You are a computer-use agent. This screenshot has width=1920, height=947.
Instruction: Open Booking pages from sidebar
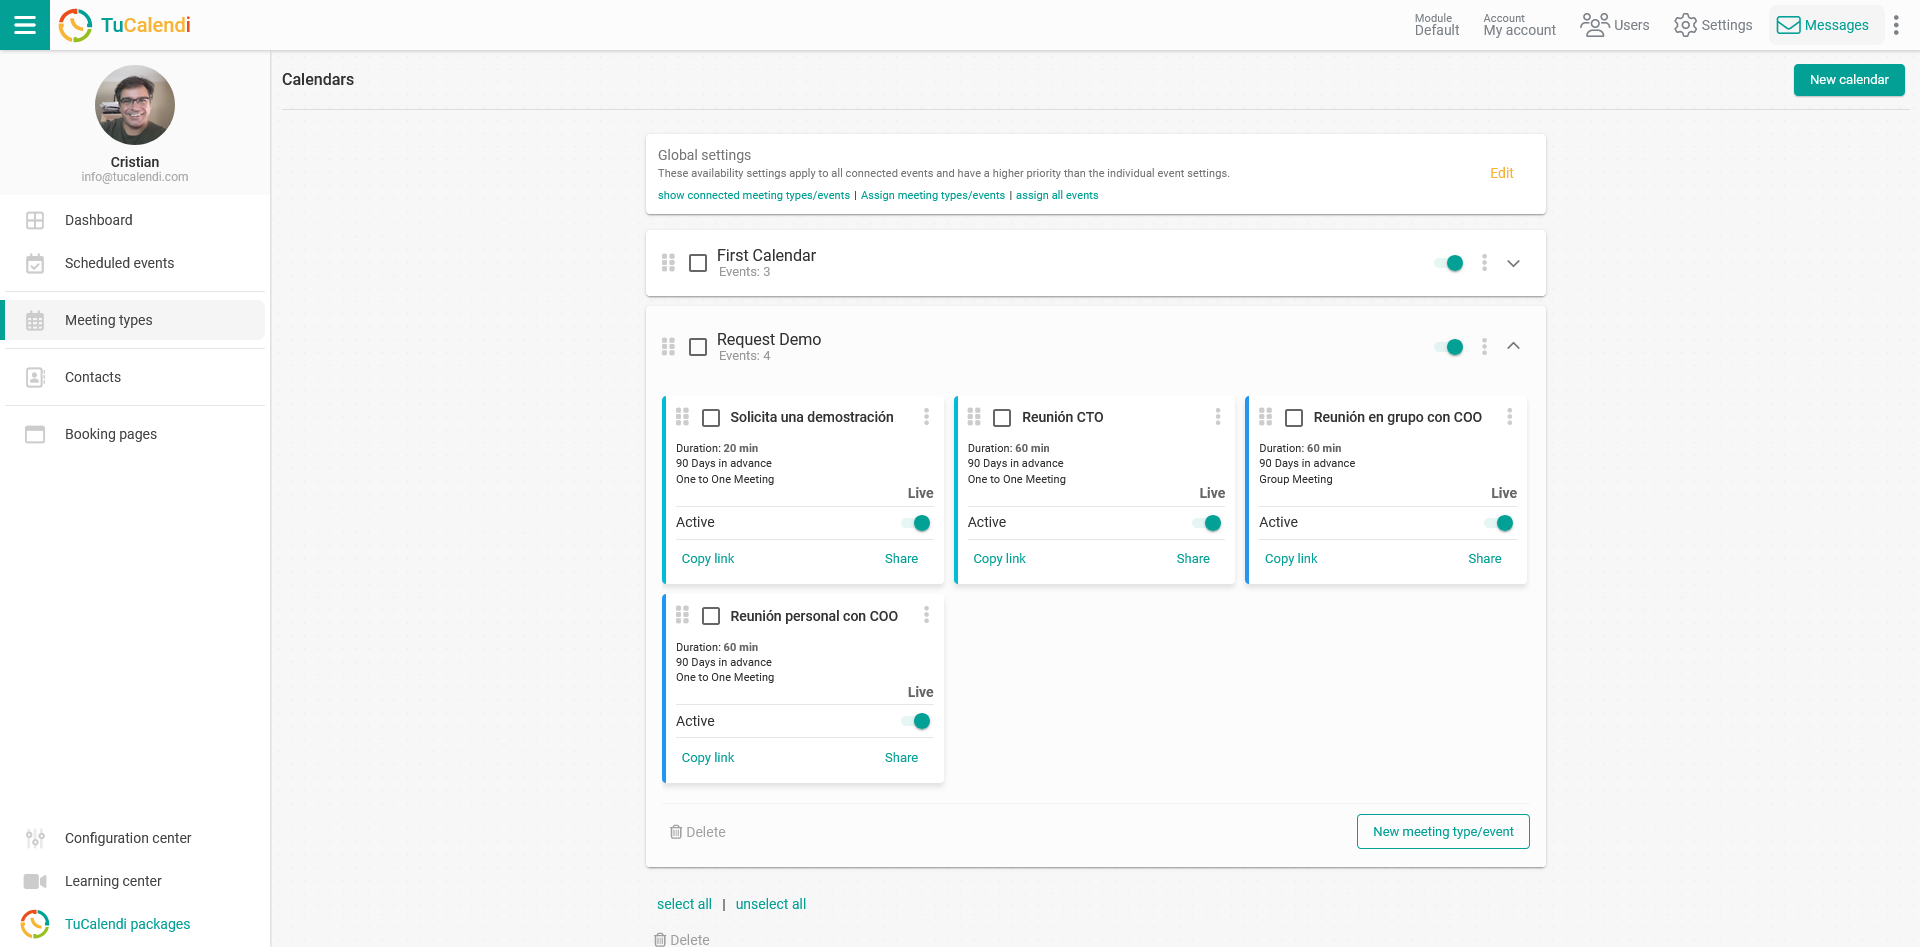110,434
